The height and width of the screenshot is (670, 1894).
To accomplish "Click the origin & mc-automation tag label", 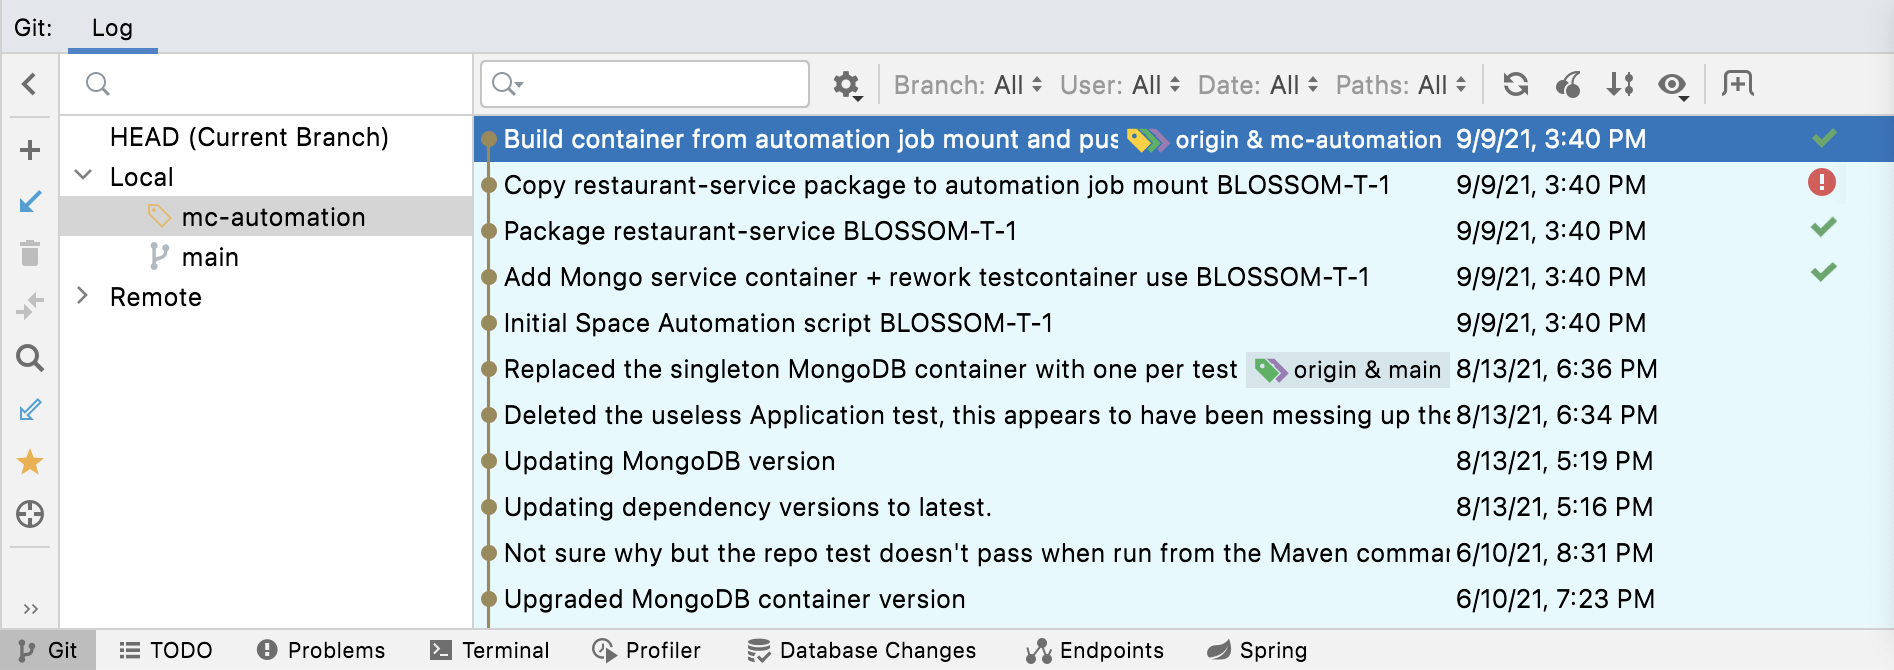I will [x=1285, y=140].
